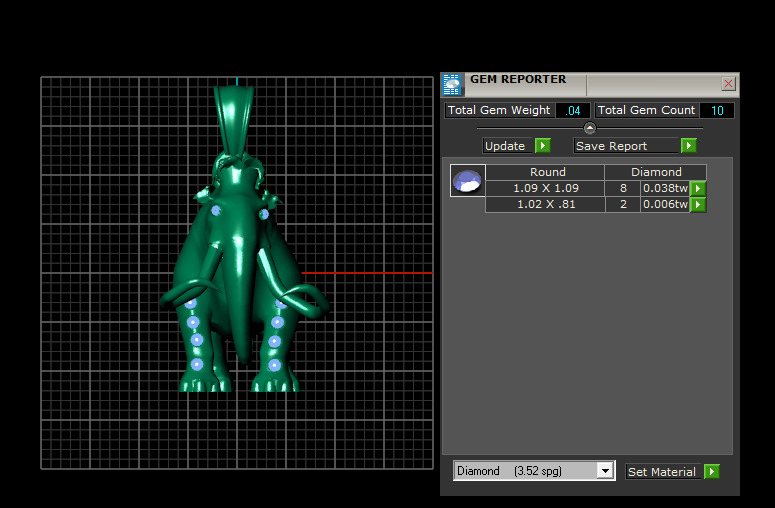Click green arrow in the 0.038tw row

click(x=698, y=188)
